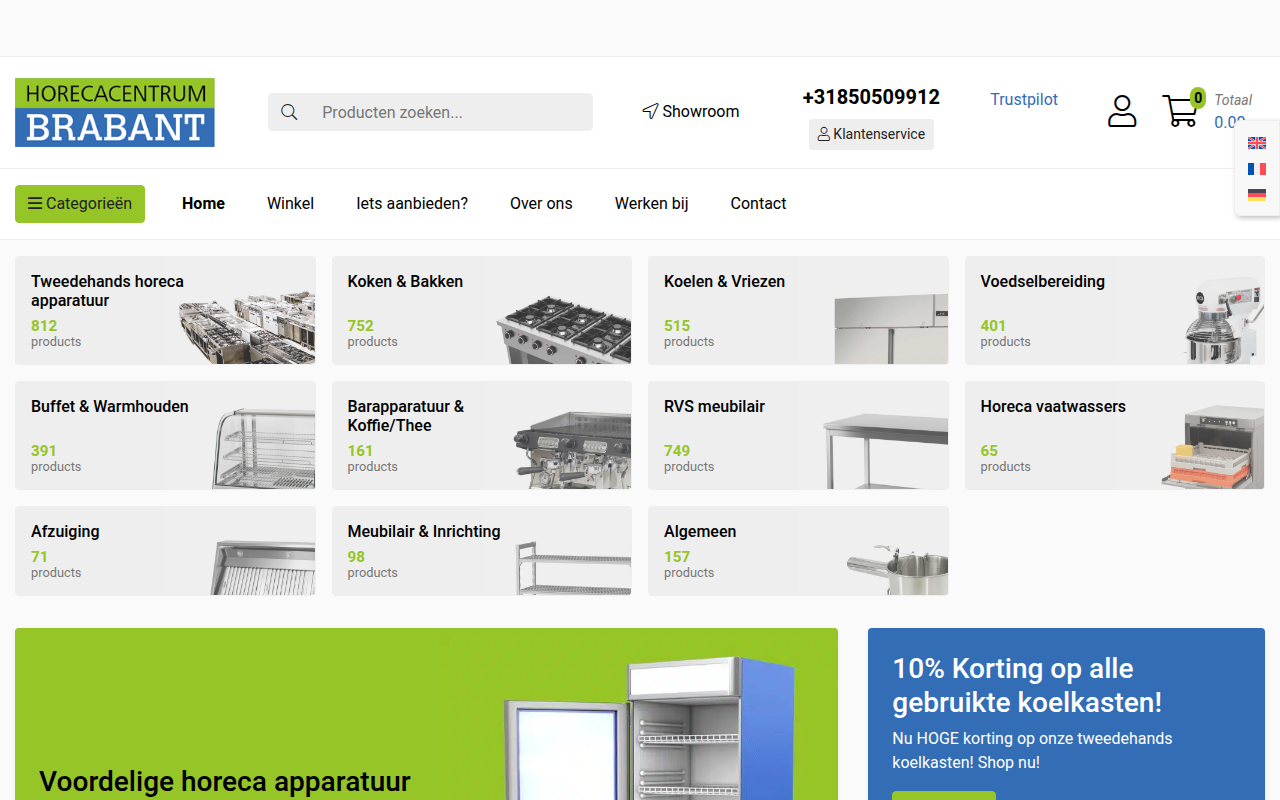Click the Horecacentrum Brabant logo
1280x800 pixels.
point(115,113)
